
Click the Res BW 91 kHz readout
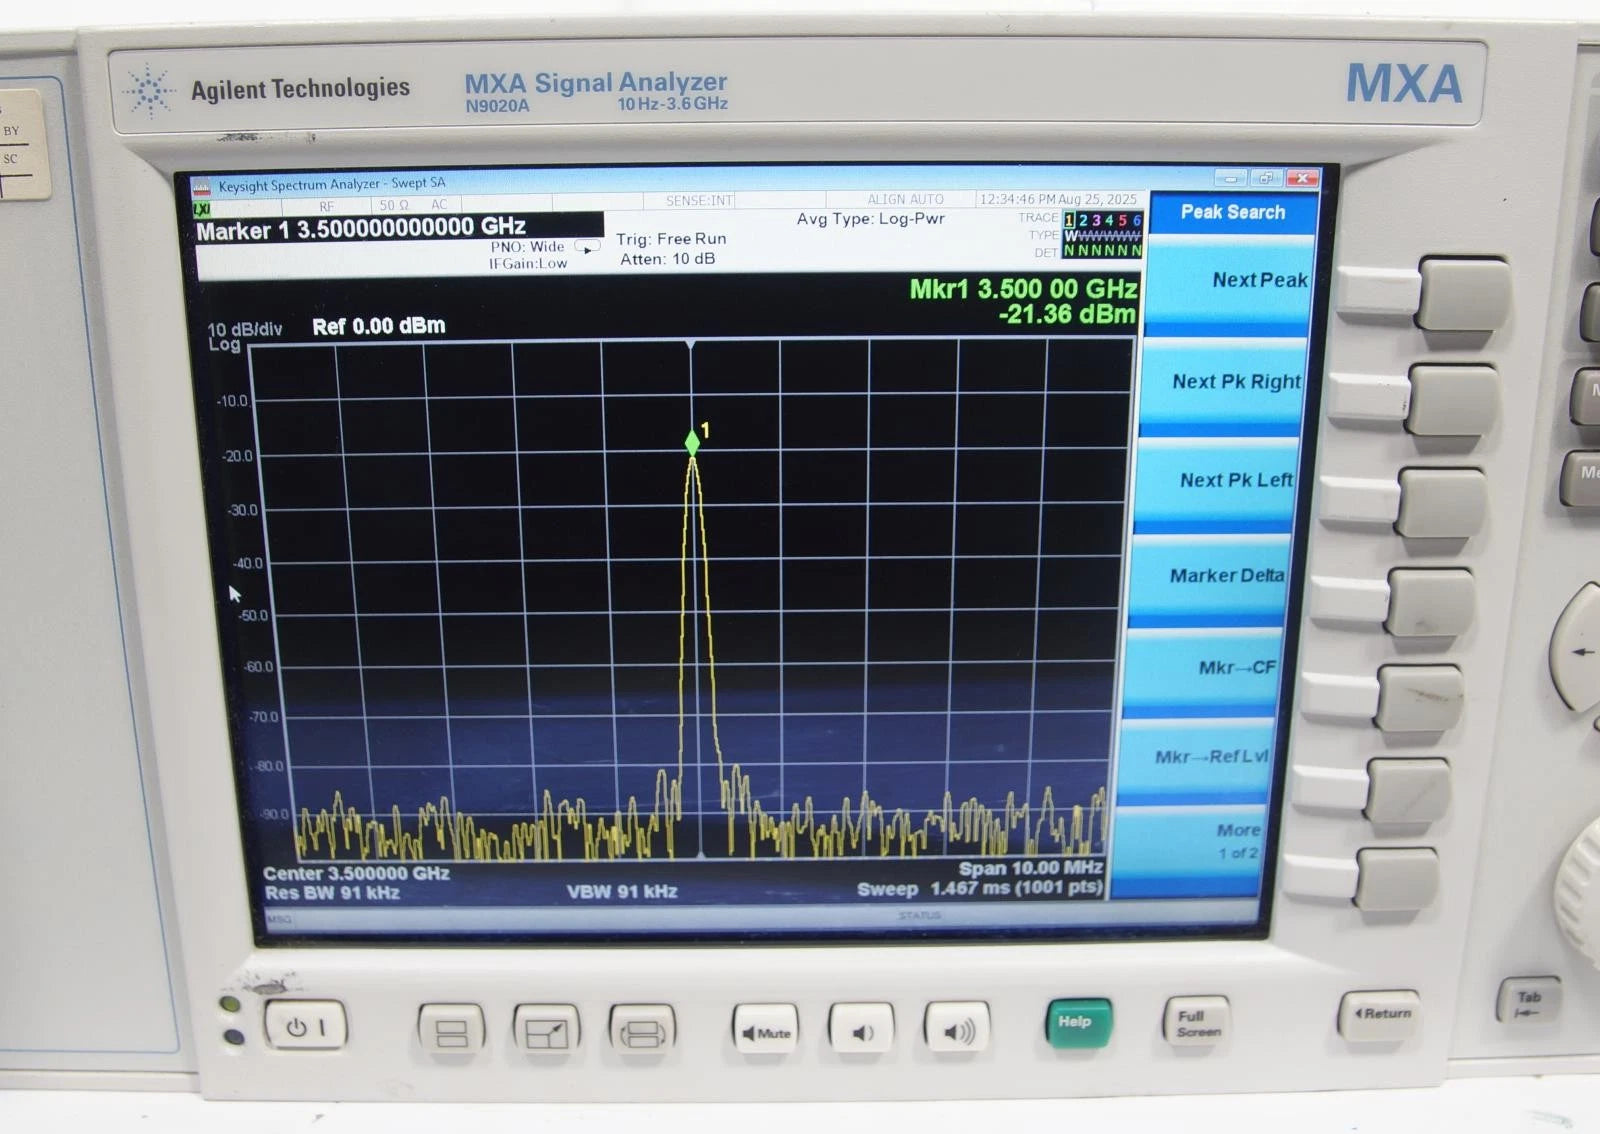click(x=332, y=893)
